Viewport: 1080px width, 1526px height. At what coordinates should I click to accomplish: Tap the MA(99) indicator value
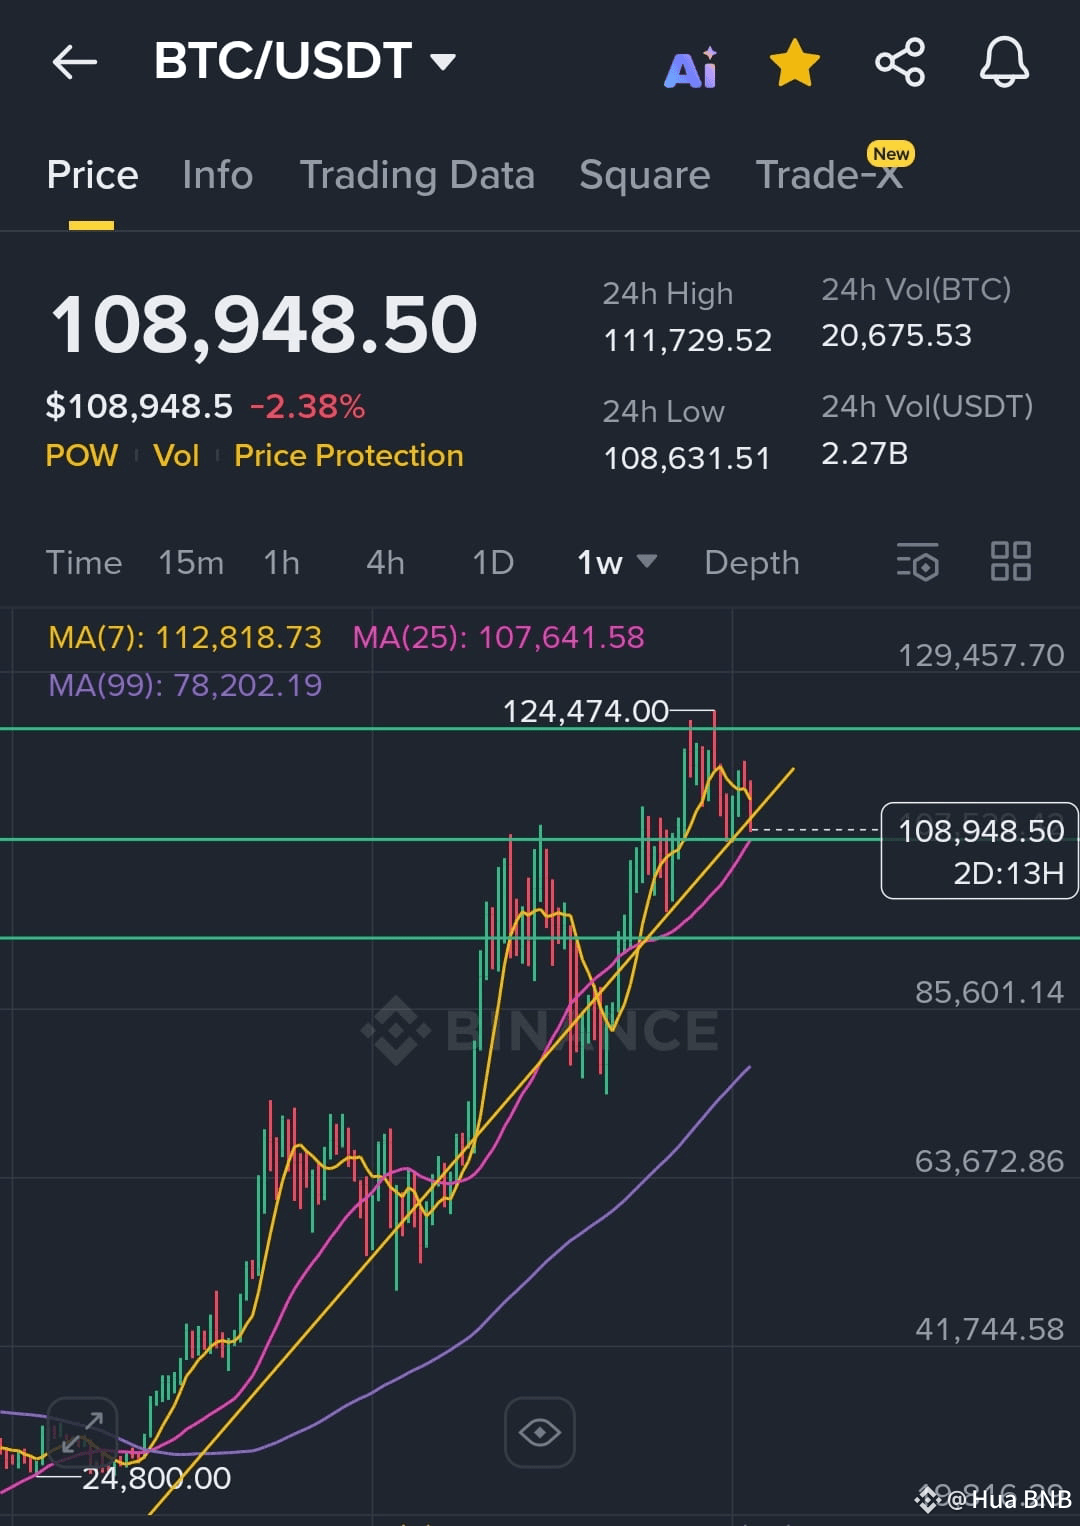185,686
